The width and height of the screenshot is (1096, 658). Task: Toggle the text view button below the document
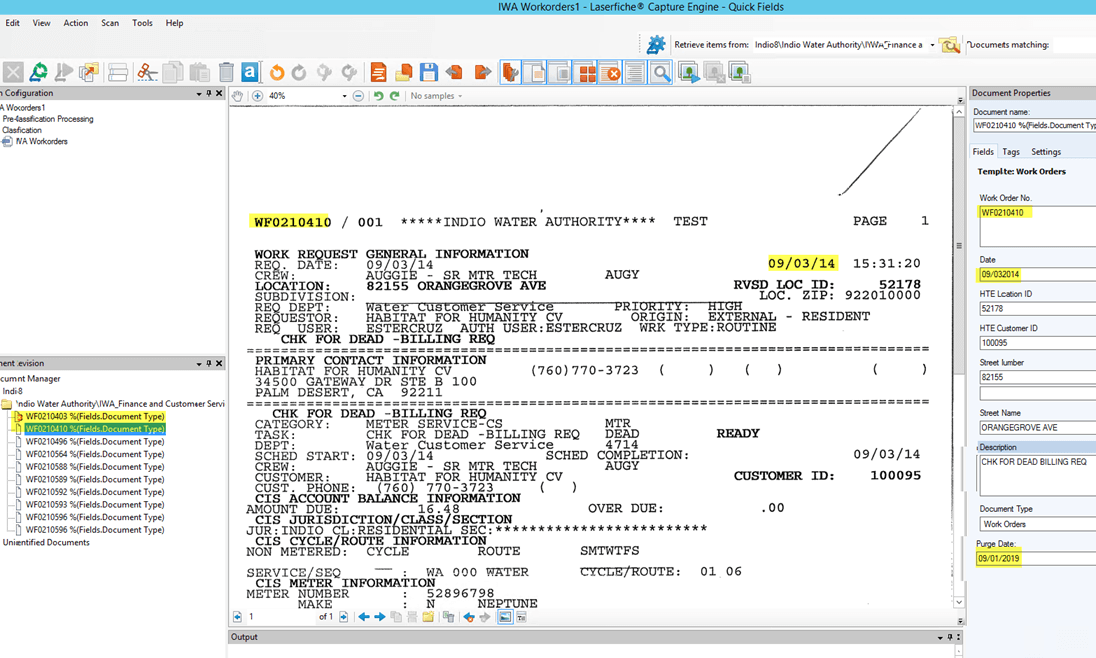click(521, 617)
